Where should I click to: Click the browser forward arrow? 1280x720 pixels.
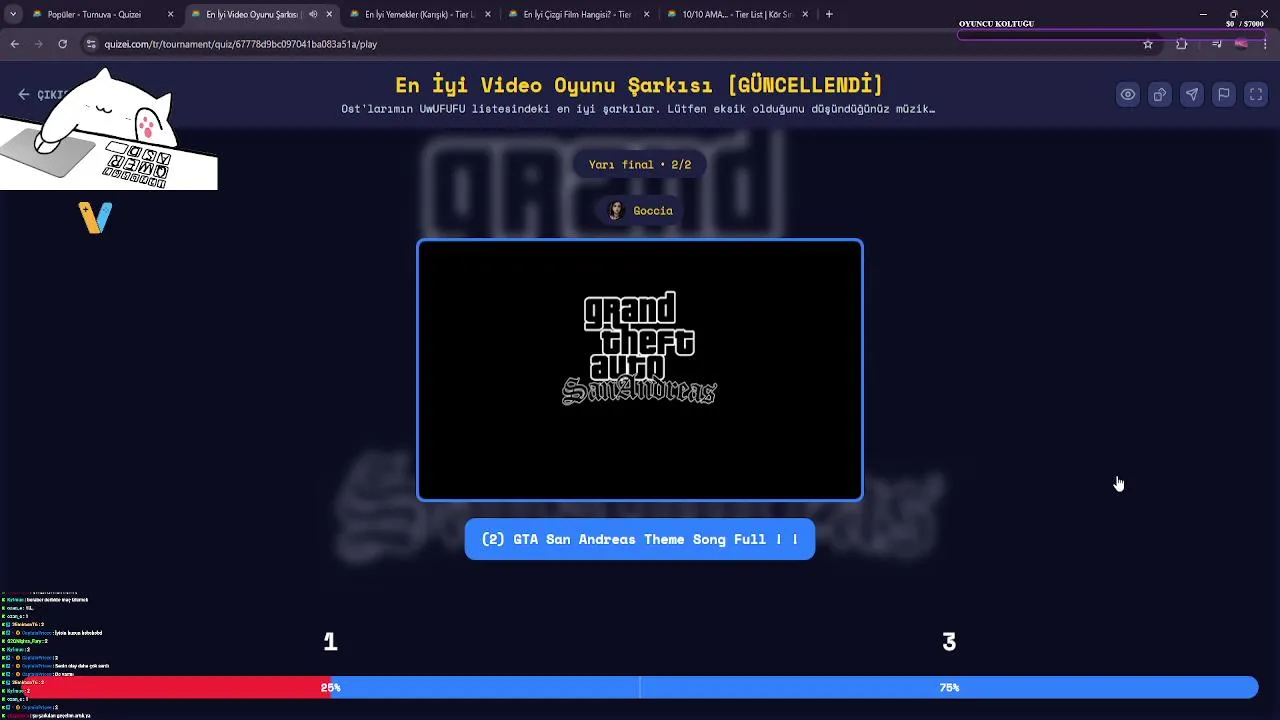(38, 44)
